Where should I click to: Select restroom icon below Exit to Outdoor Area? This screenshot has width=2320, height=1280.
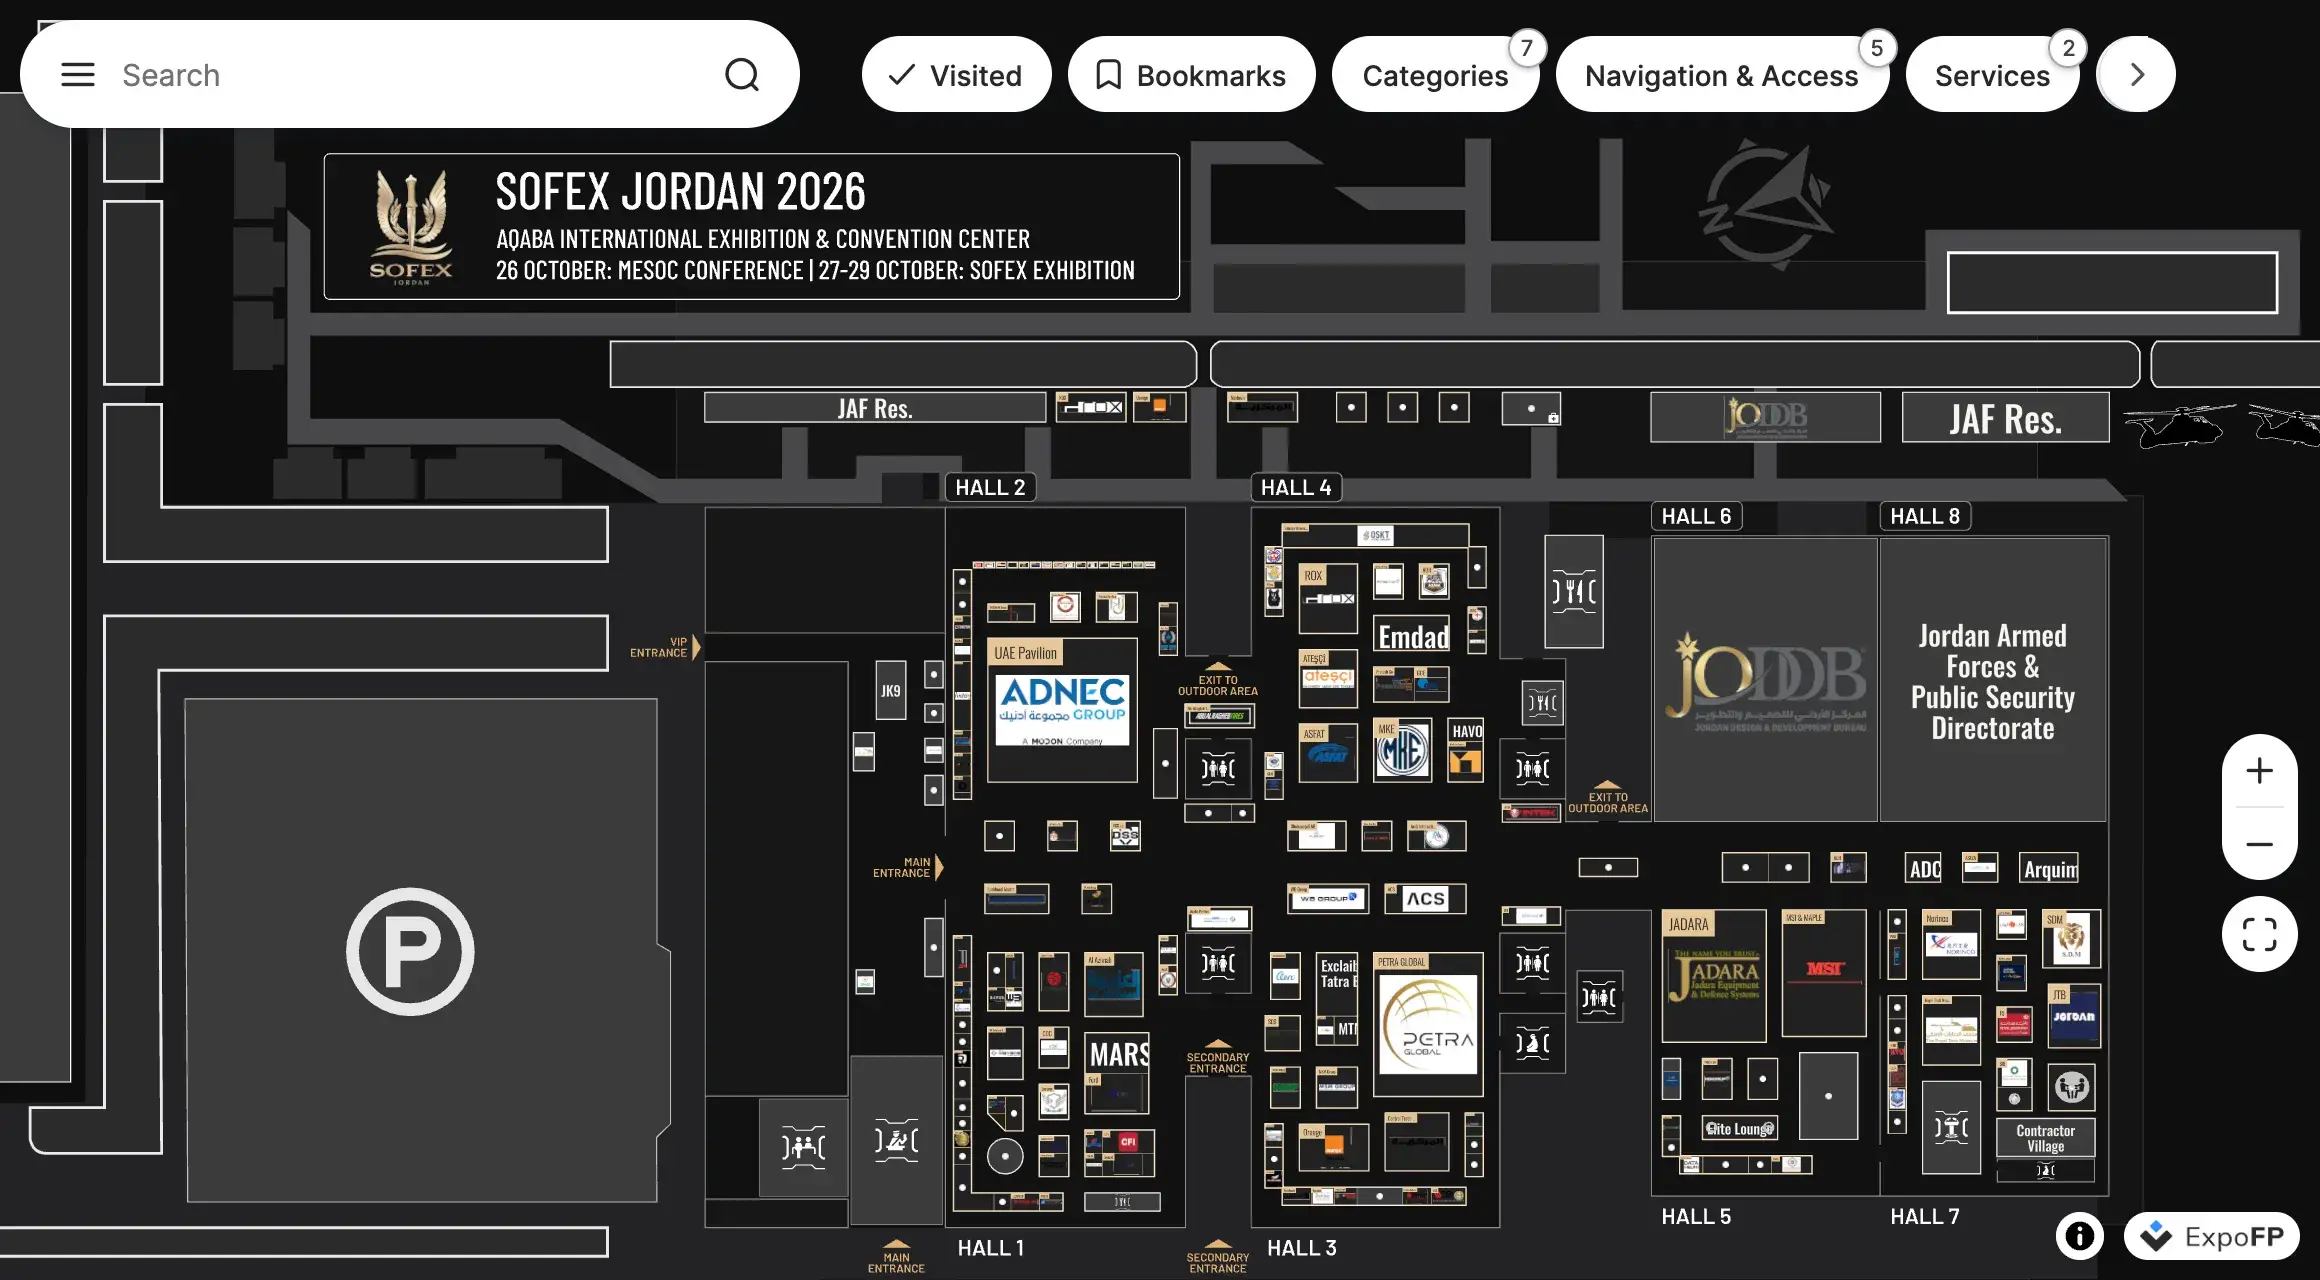1218,768
